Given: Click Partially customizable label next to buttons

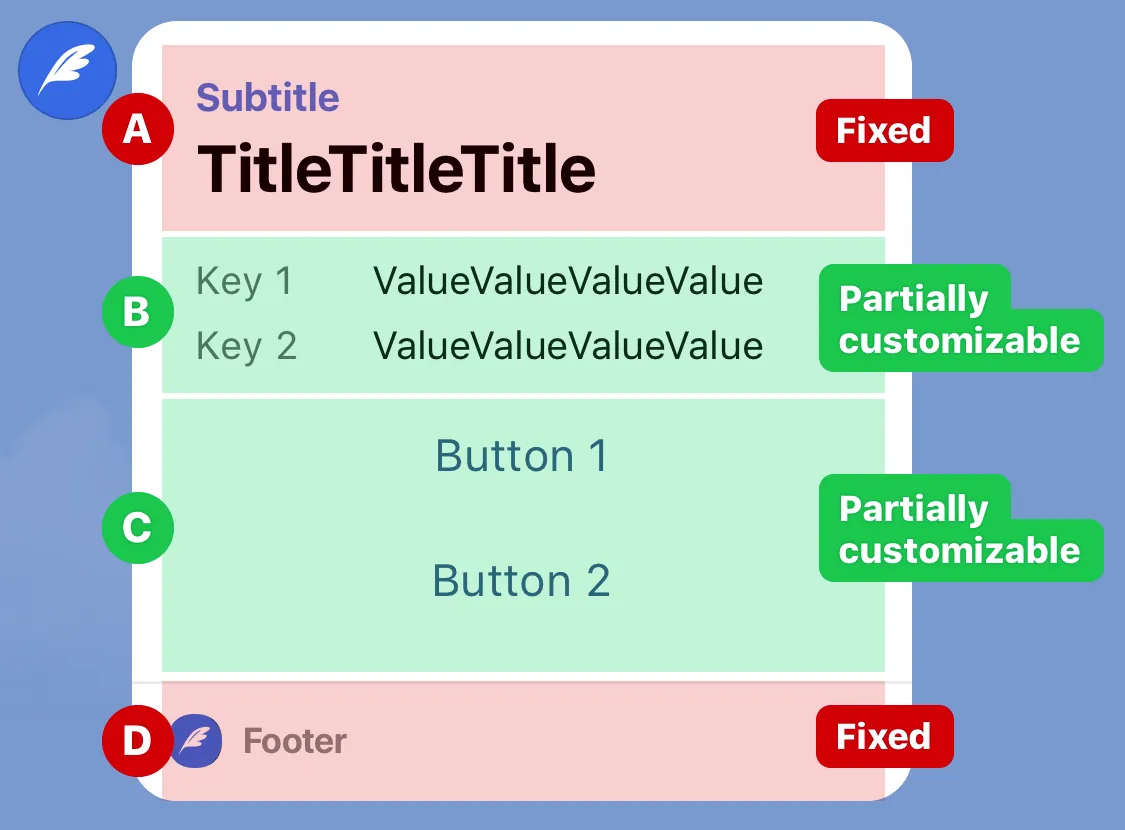Looking at the screenshot, I should coord(961,528).
